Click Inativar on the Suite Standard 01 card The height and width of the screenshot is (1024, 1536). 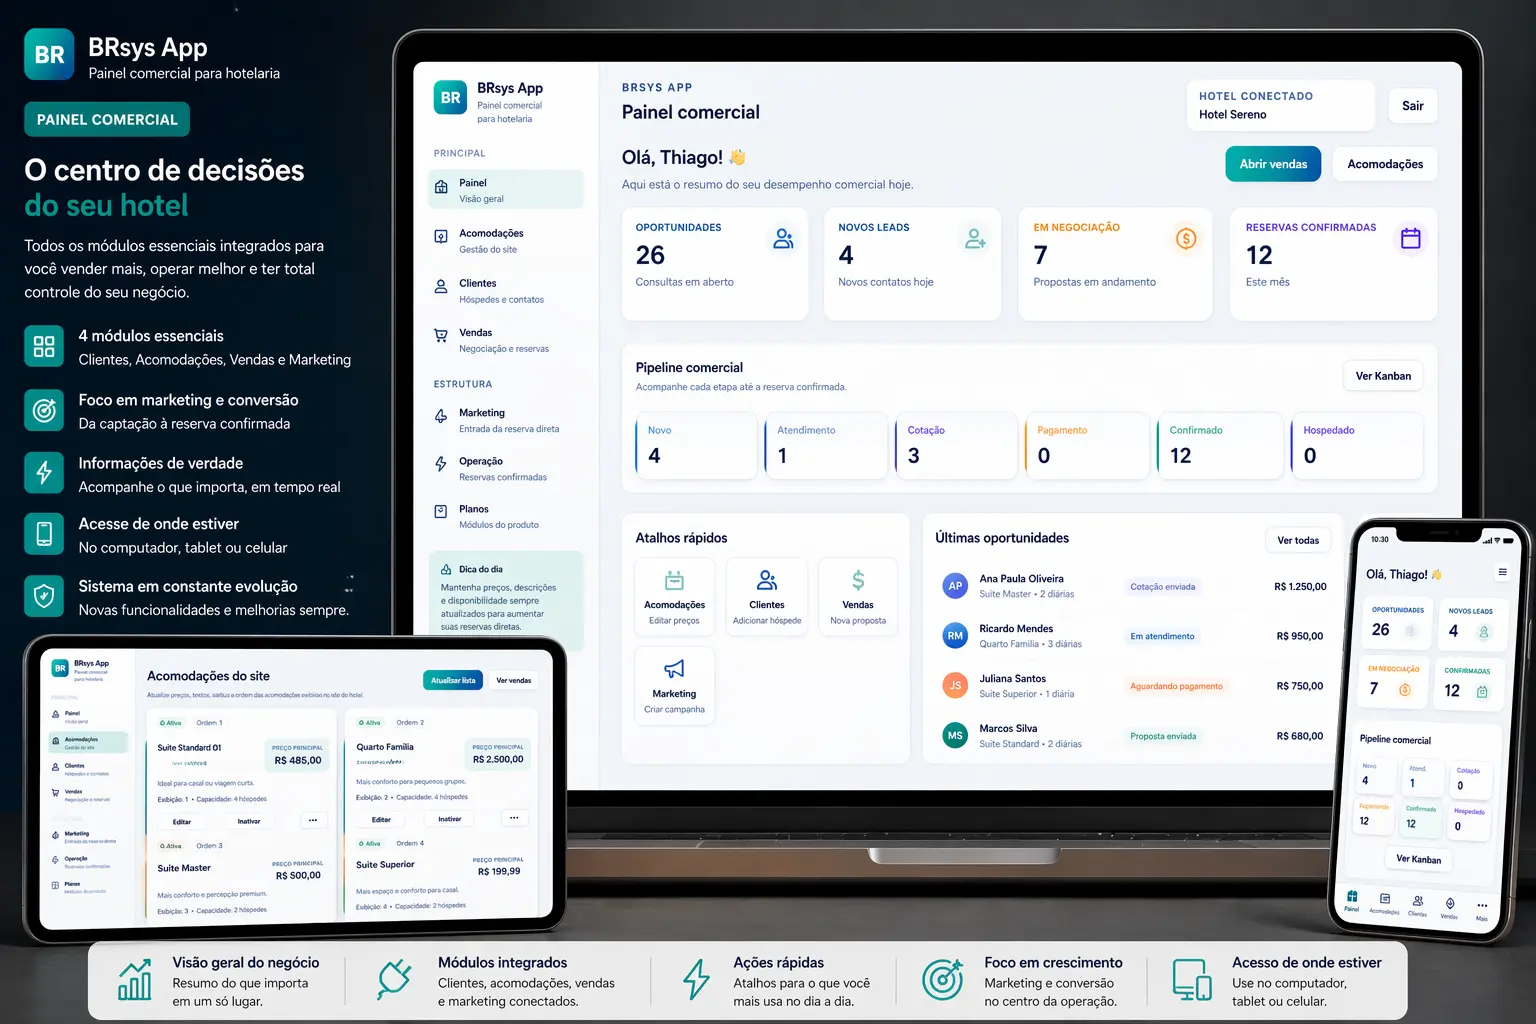[249, 821]
